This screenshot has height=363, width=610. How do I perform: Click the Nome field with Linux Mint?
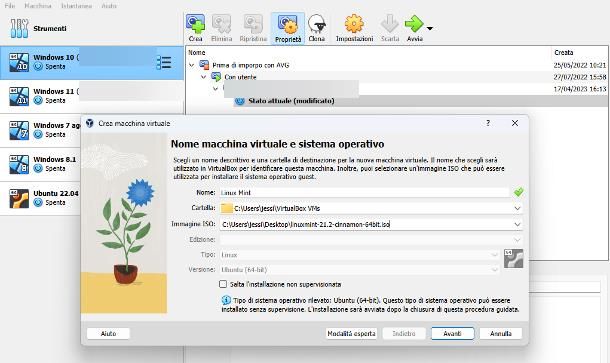click(364, 193)
